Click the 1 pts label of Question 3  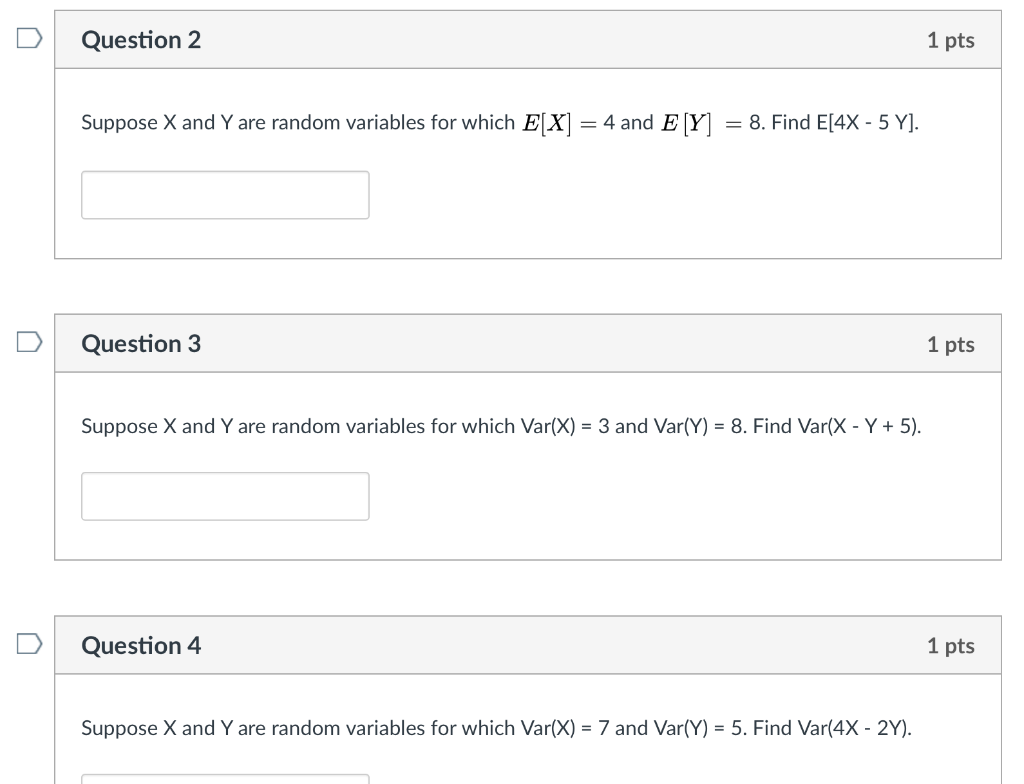951,344
